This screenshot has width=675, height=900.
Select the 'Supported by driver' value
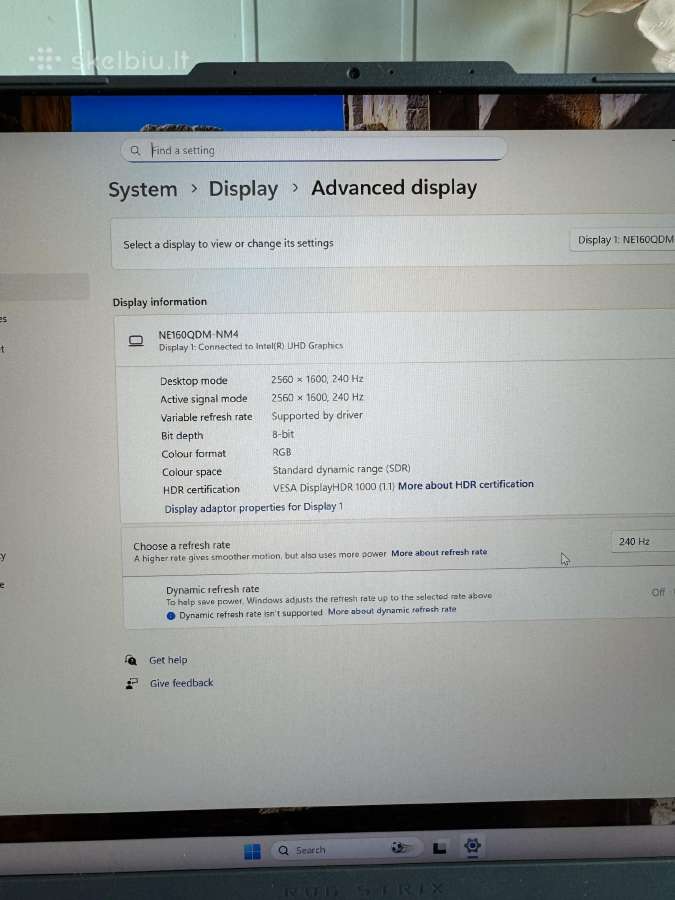pos(317,415)
